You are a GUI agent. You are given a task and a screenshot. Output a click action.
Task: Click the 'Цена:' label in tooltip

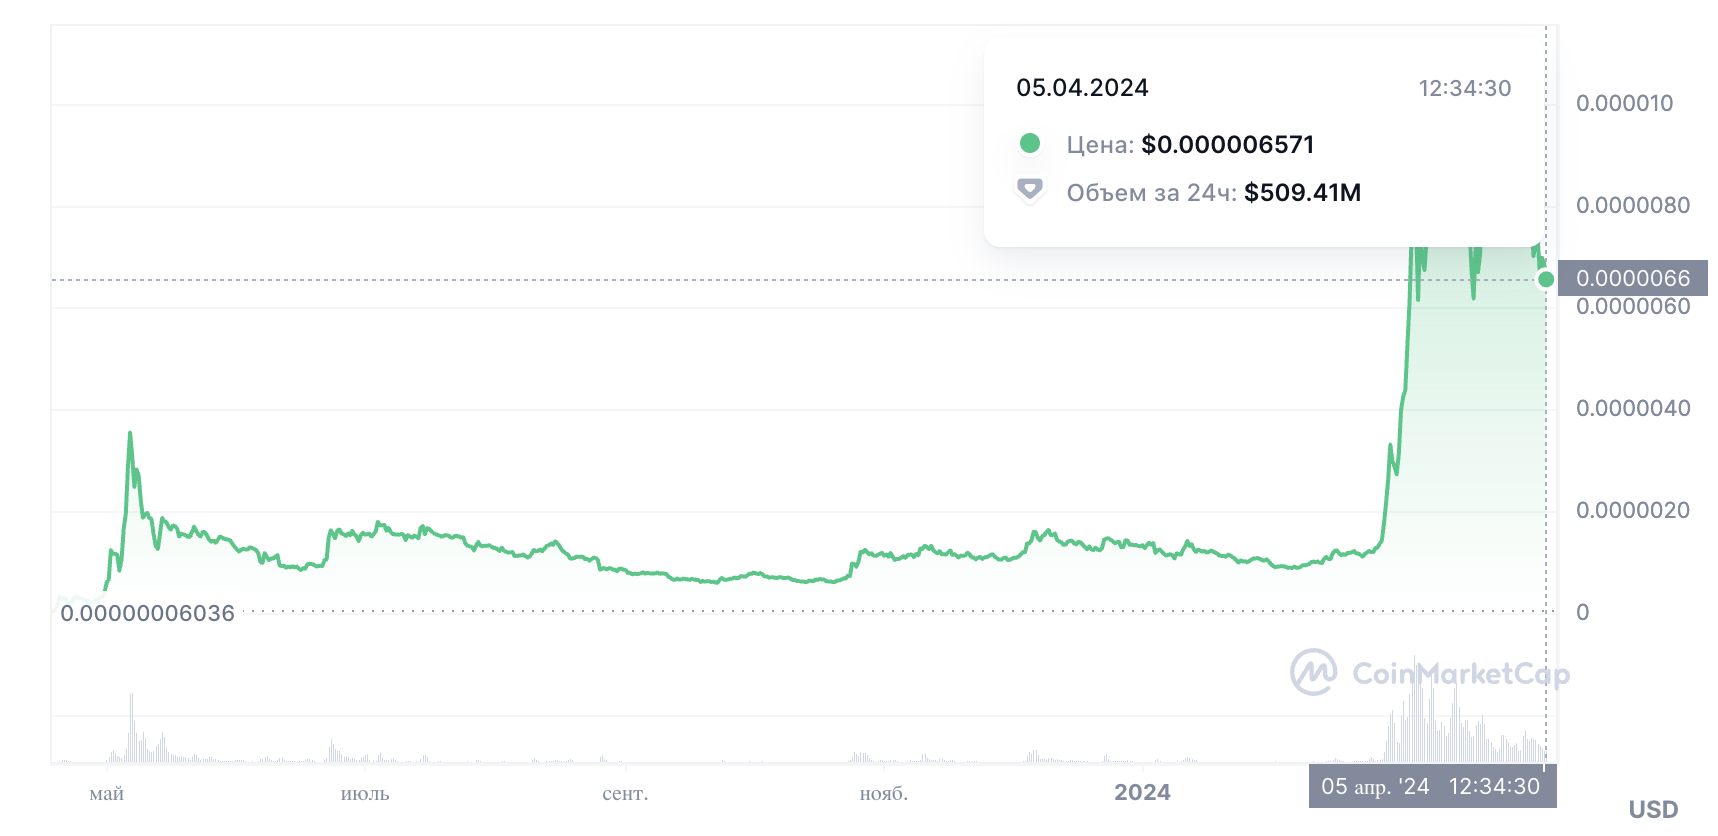coord(1100,145)
